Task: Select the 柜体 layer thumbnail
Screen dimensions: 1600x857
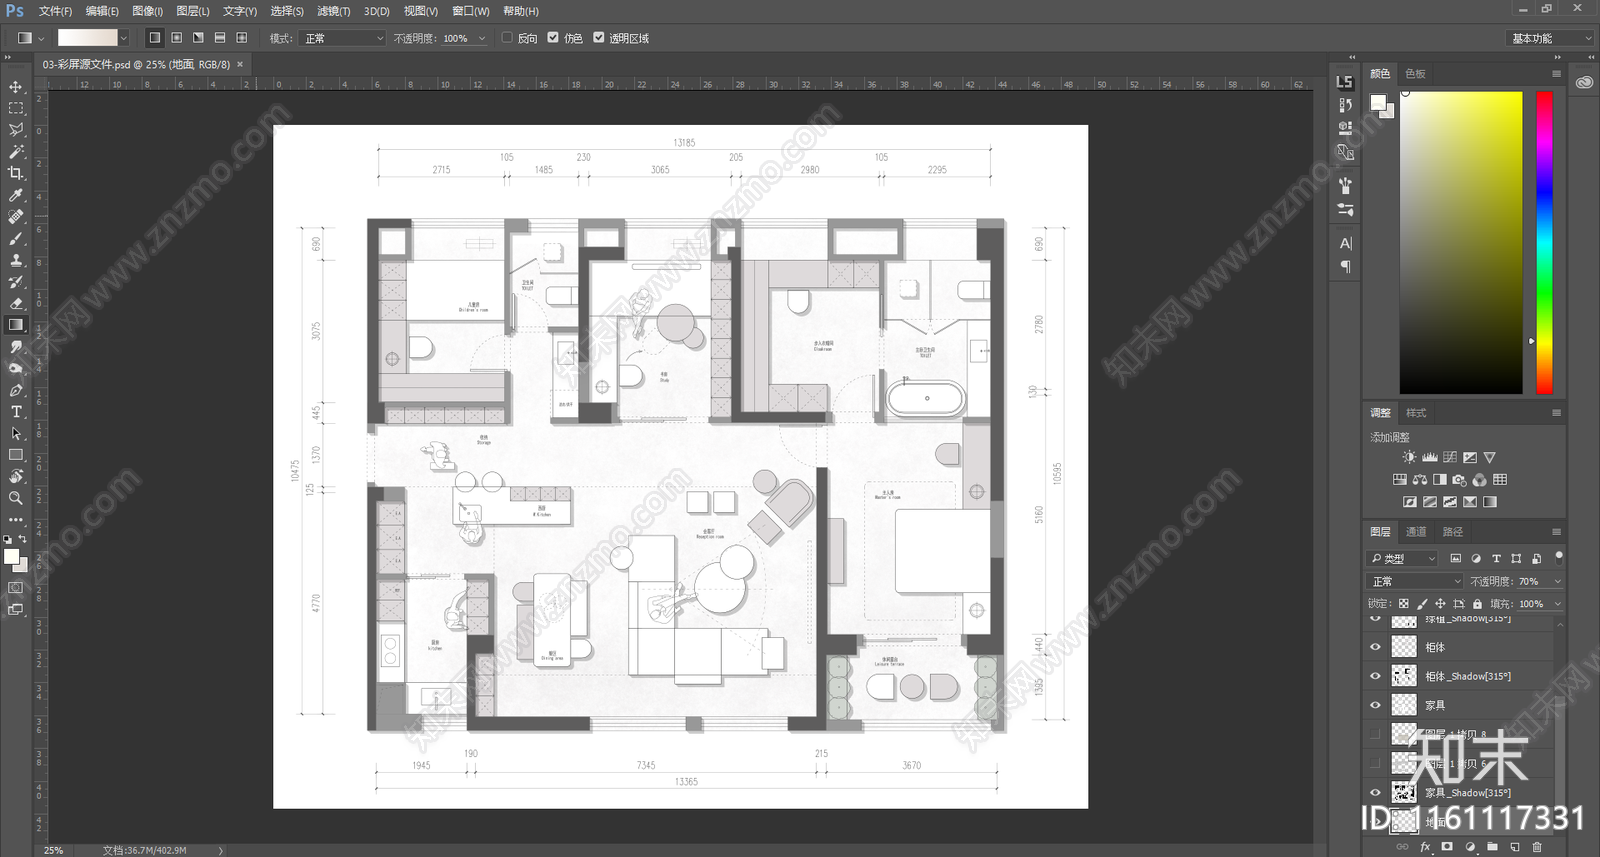Action: [x=1404, y=647]
